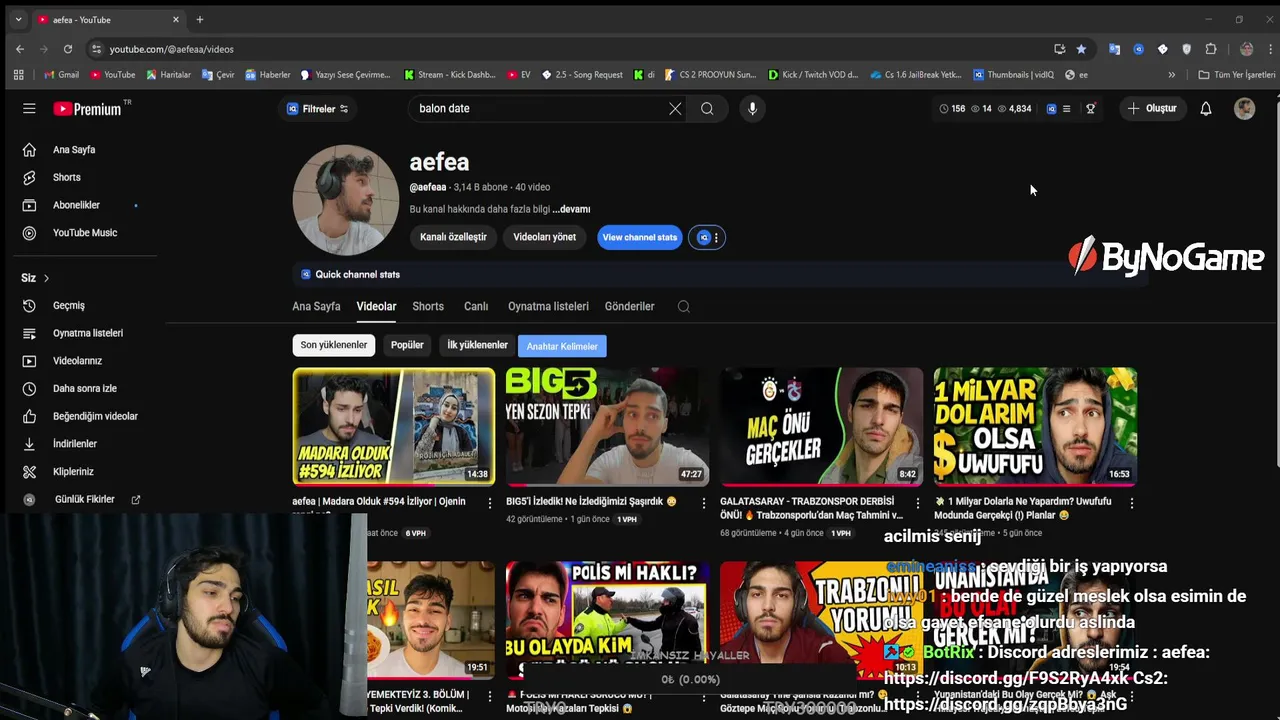
Task: Select the Son yüklenenler sort chip
Action: pos(334,345)
